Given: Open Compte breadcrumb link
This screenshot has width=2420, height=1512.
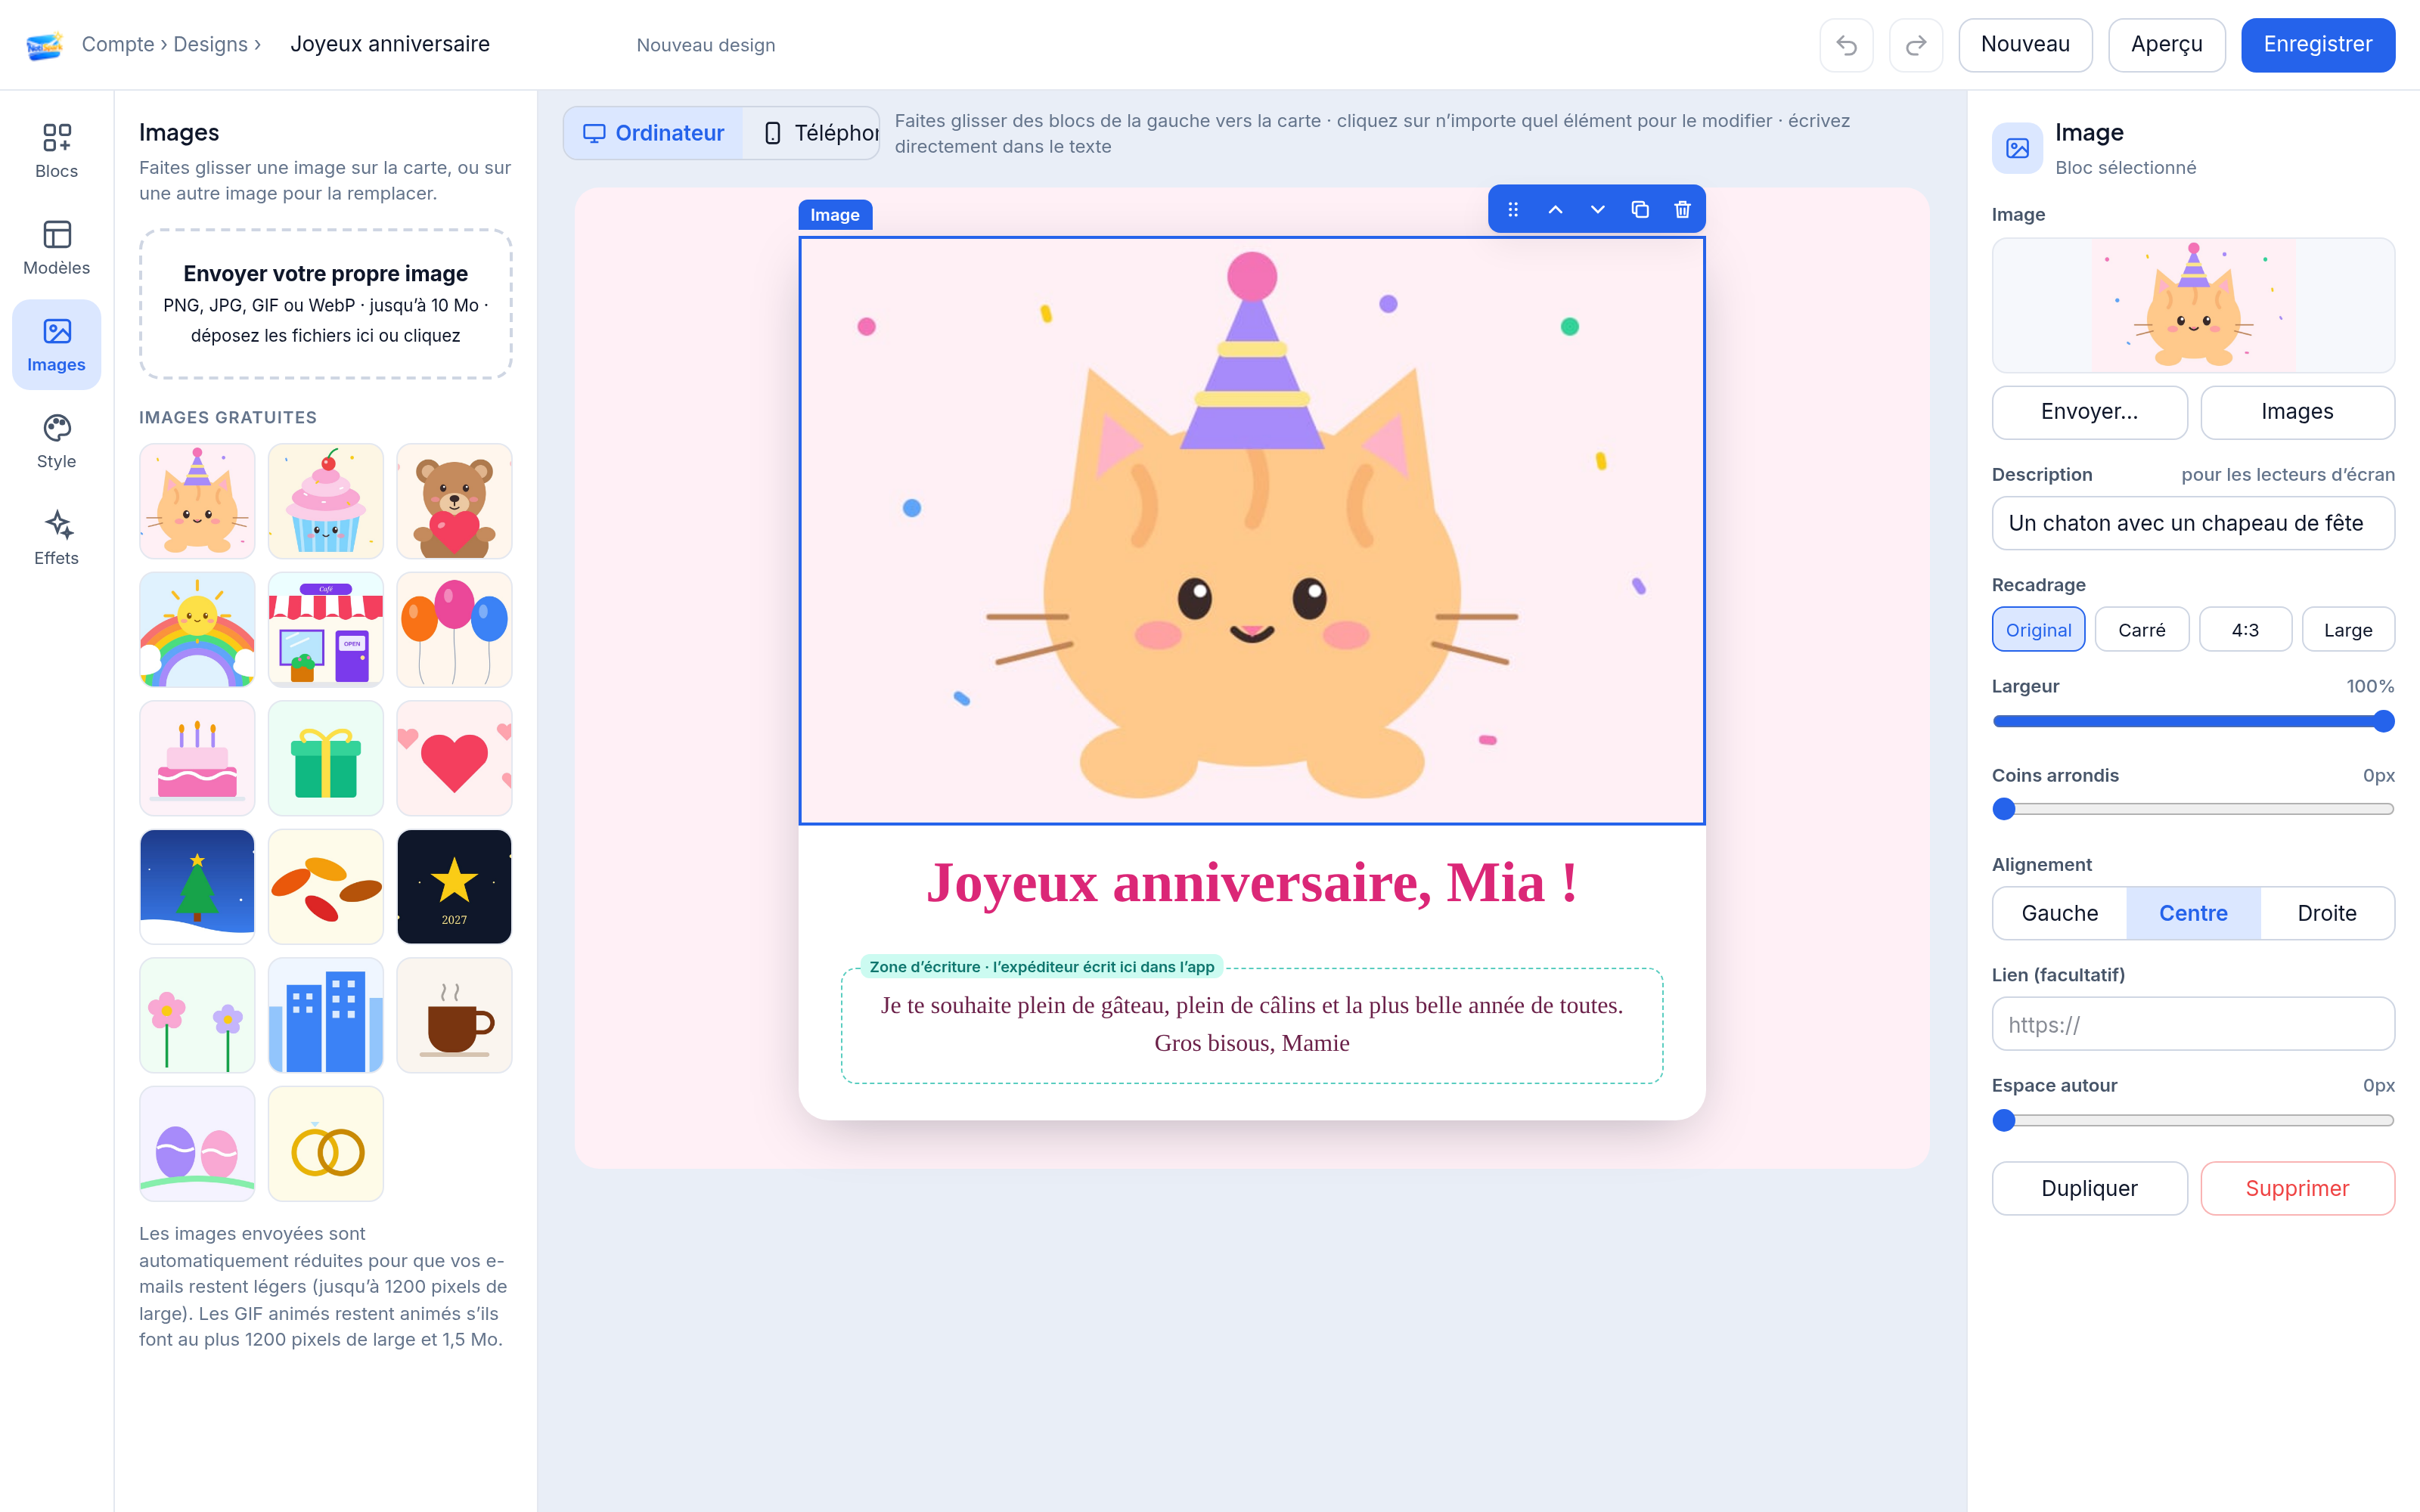Looking at the screenshot, I should click(x=118, y=45).
